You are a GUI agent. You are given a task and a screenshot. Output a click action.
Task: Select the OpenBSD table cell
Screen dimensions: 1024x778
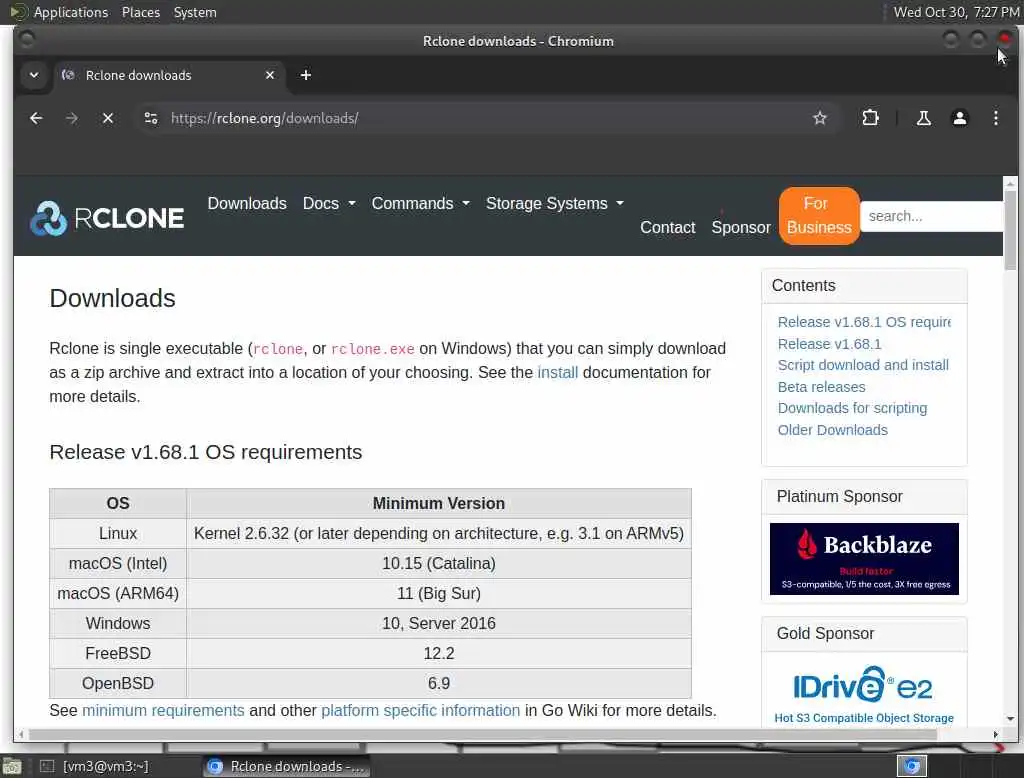(x=118, y=684)
